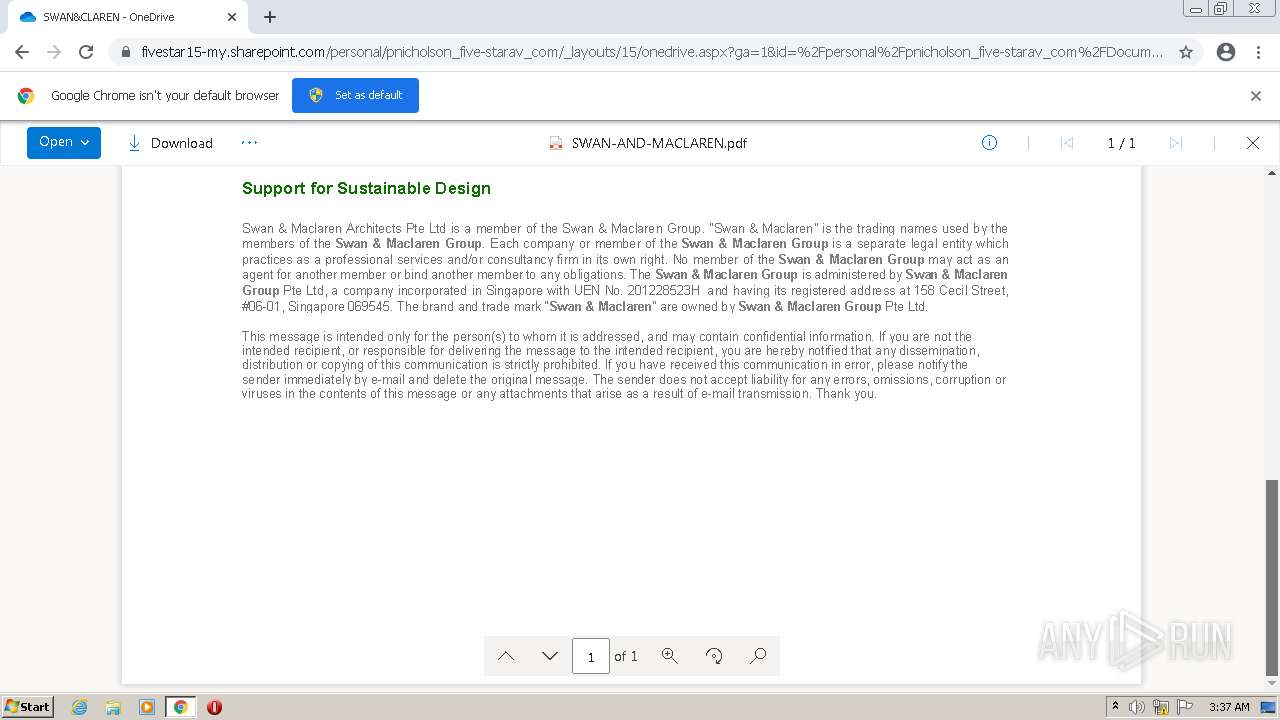Zoom in on the PDF document
The image size is (1280, 720).
[x=669, y=656]
